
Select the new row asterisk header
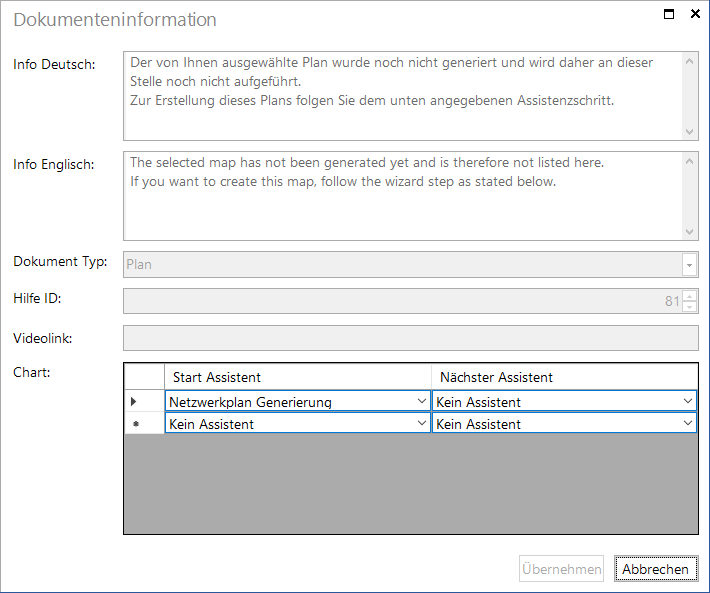click(144, 423)
